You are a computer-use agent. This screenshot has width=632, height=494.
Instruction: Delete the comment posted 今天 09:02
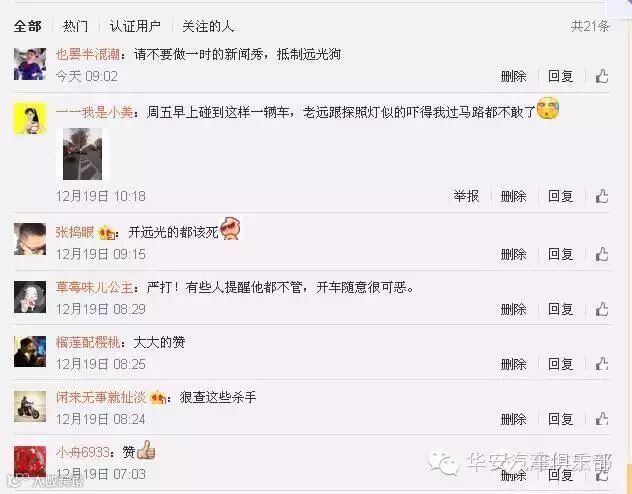pos(514,76)
